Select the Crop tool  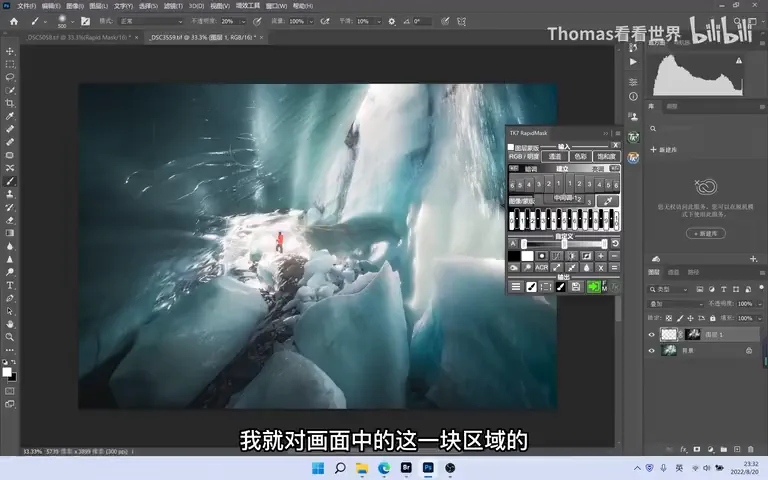coord(10,103)
